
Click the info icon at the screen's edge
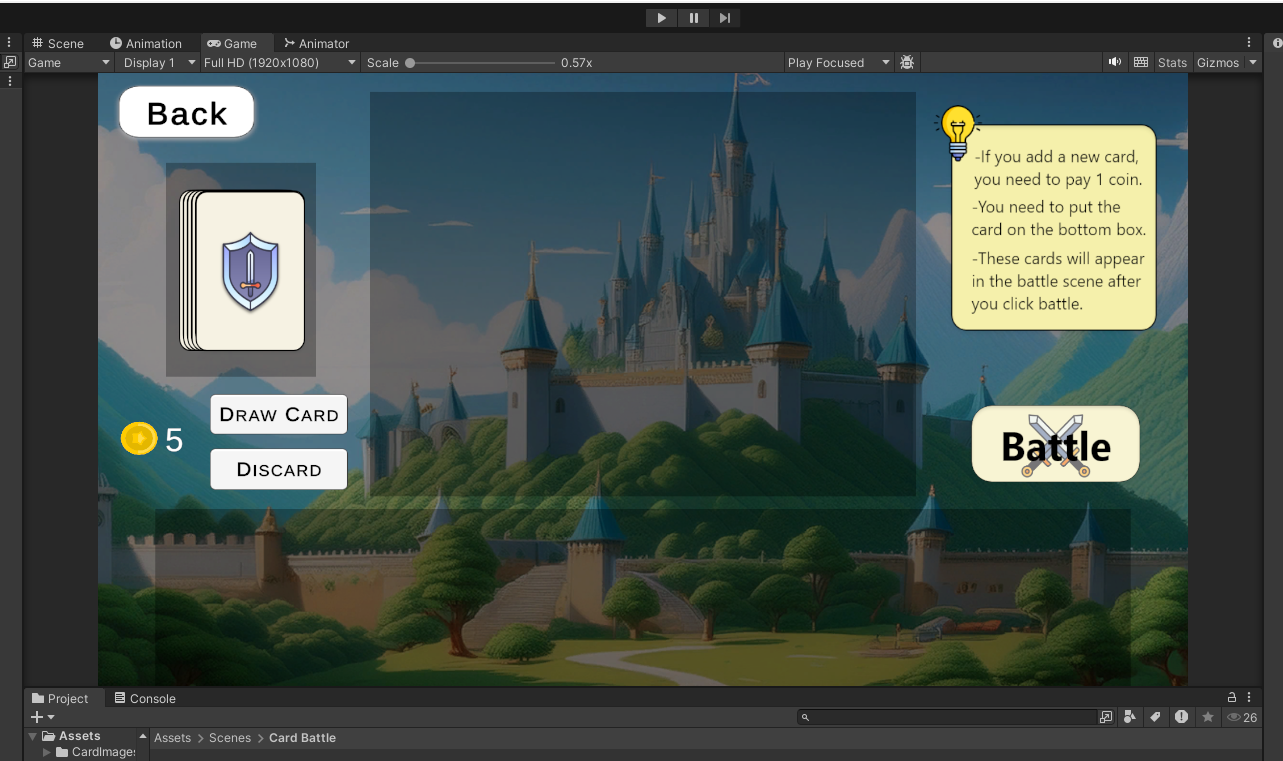point(1277,43)
